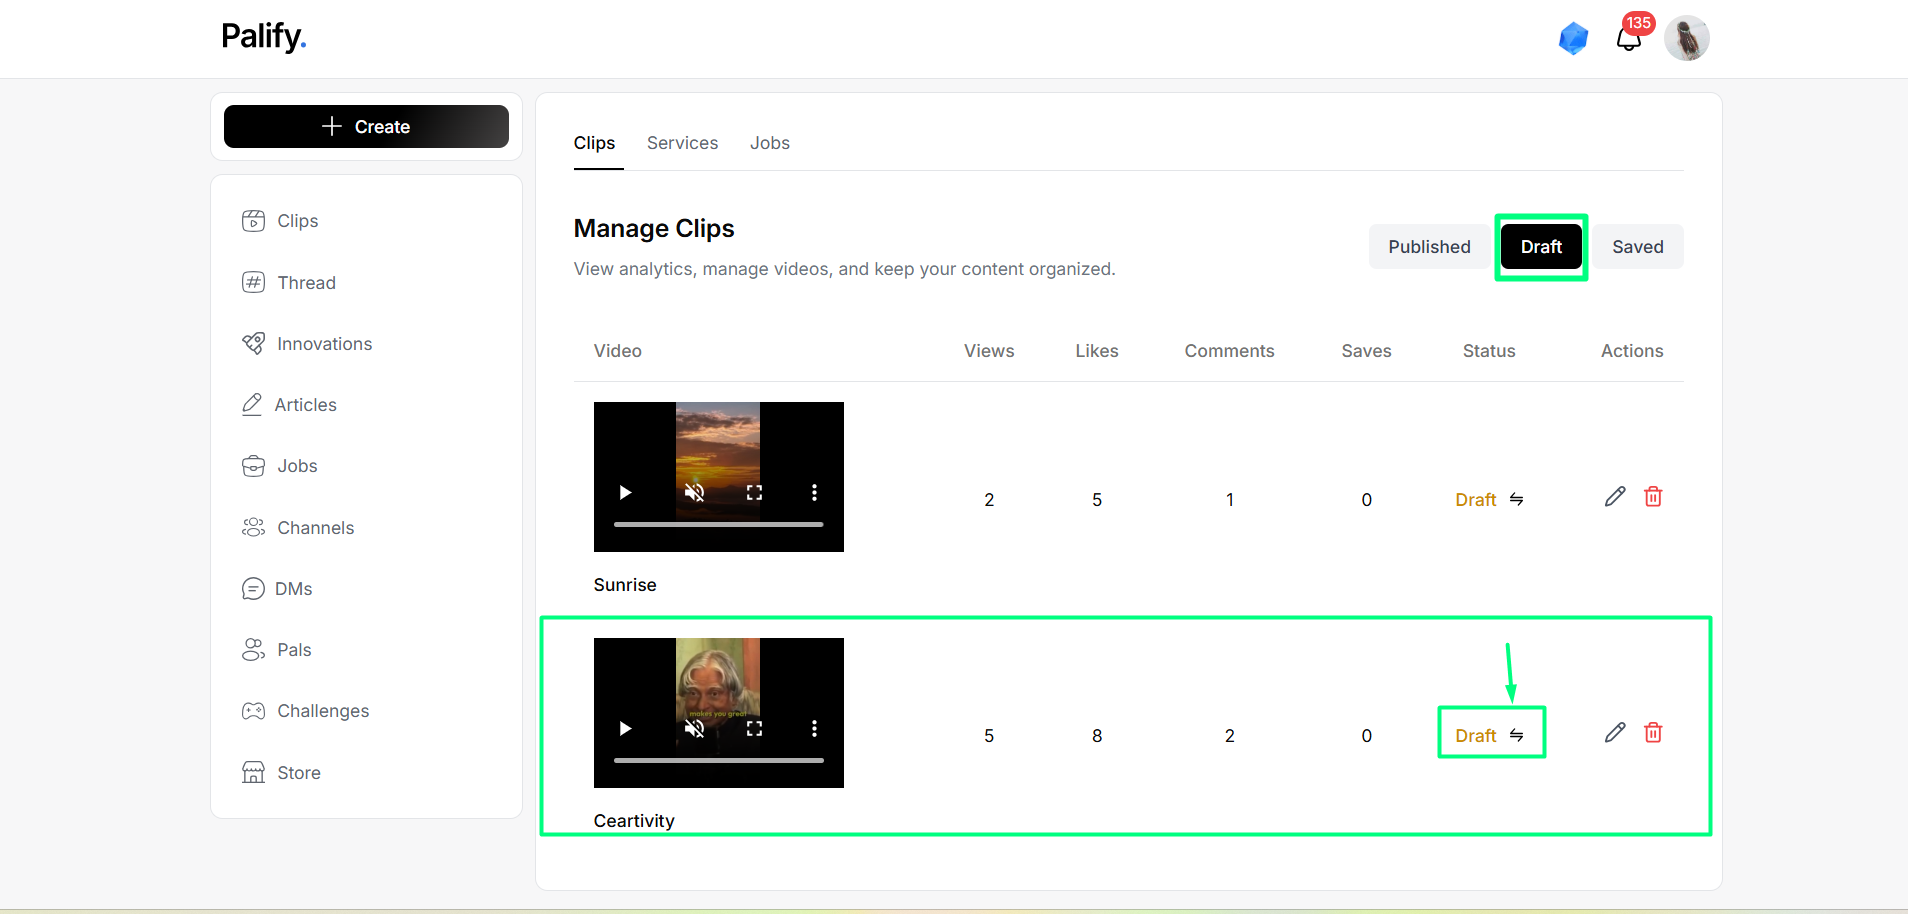
Task: Edit the Ceartivity clip with pencil icon
Action: pyautogui.click(x=1615, y=733)
